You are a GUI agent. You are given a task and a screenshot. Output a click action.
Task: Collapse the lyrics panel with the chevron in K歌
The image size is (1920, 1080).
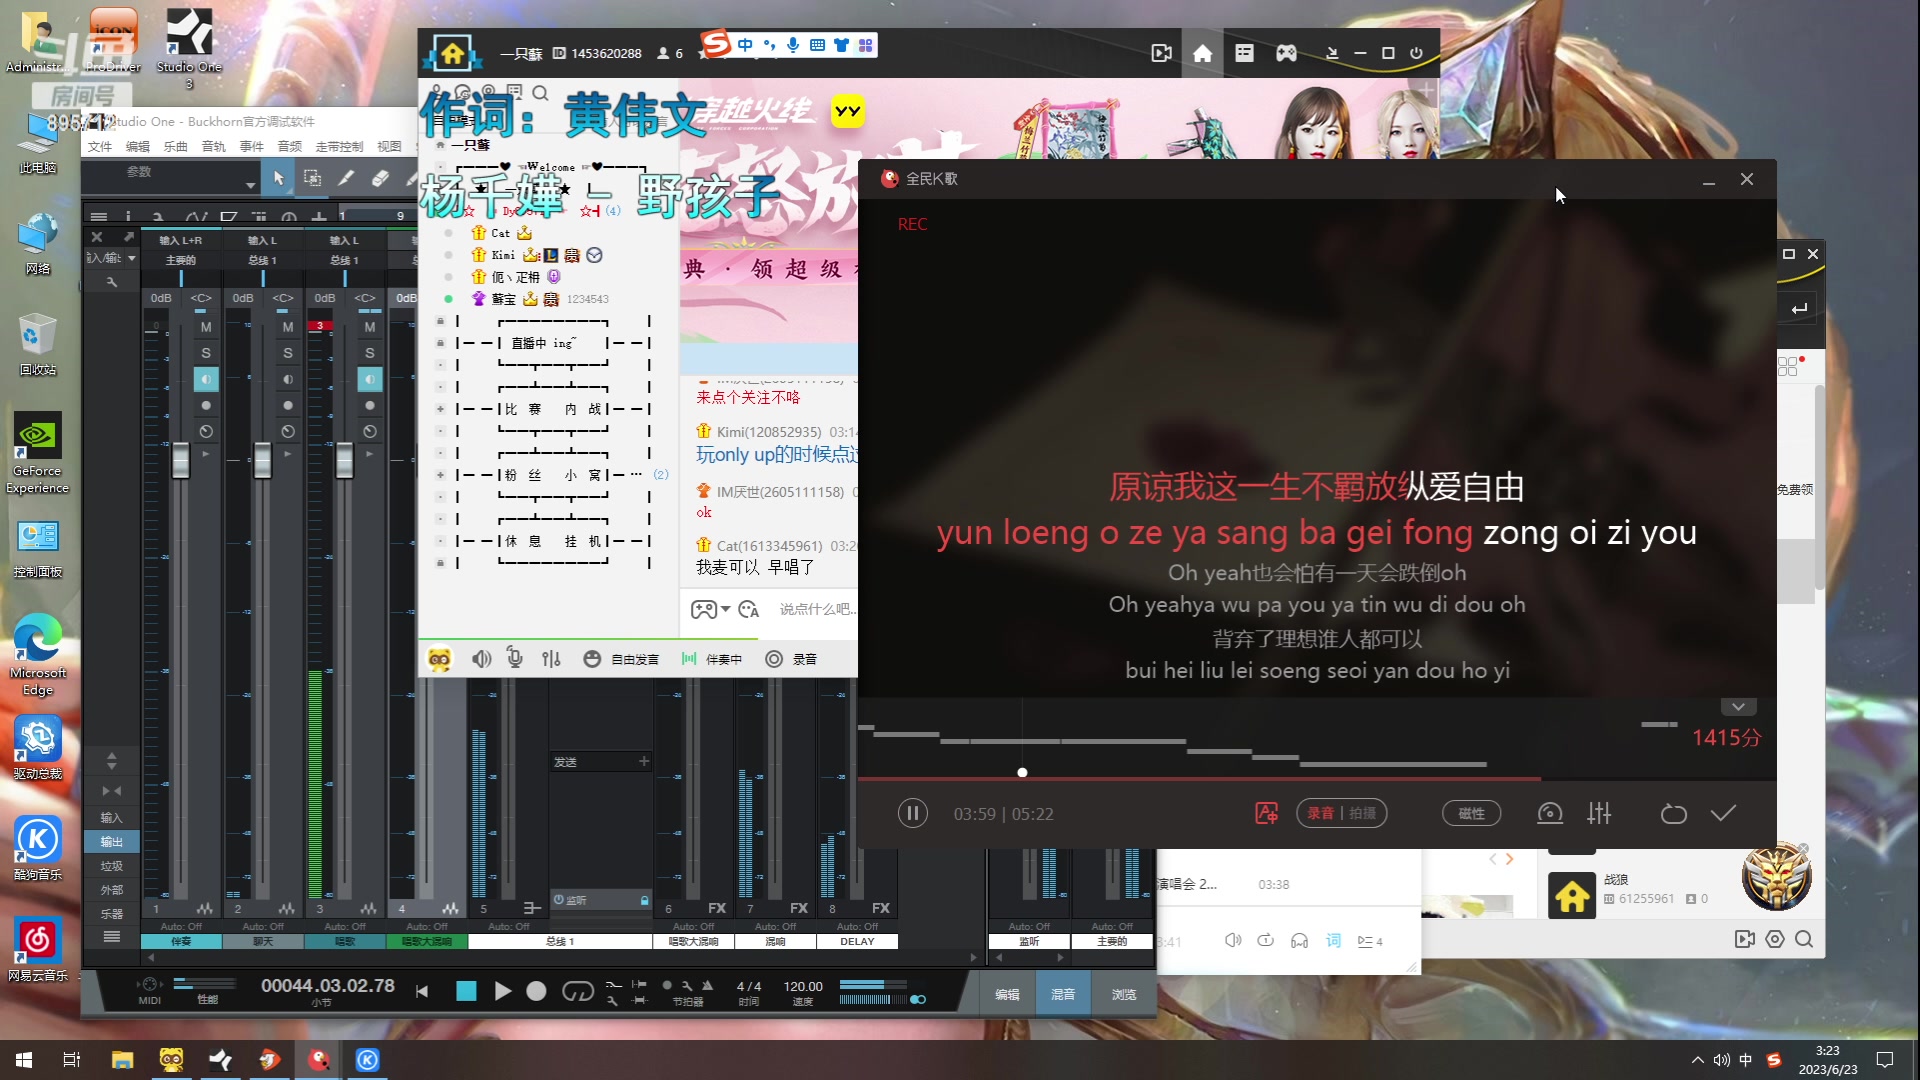click(1738, 707)
